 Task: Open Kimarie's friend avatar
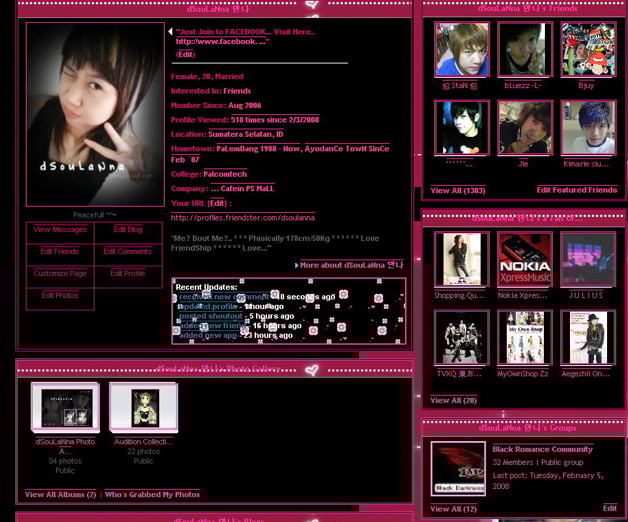tap(587, 127)
